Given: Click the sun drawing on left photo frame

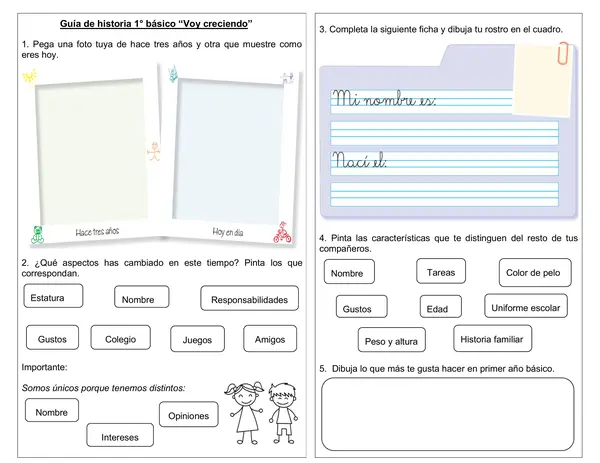Looking at the screenshot, I should pyautogui.click(x=29, y=76).
